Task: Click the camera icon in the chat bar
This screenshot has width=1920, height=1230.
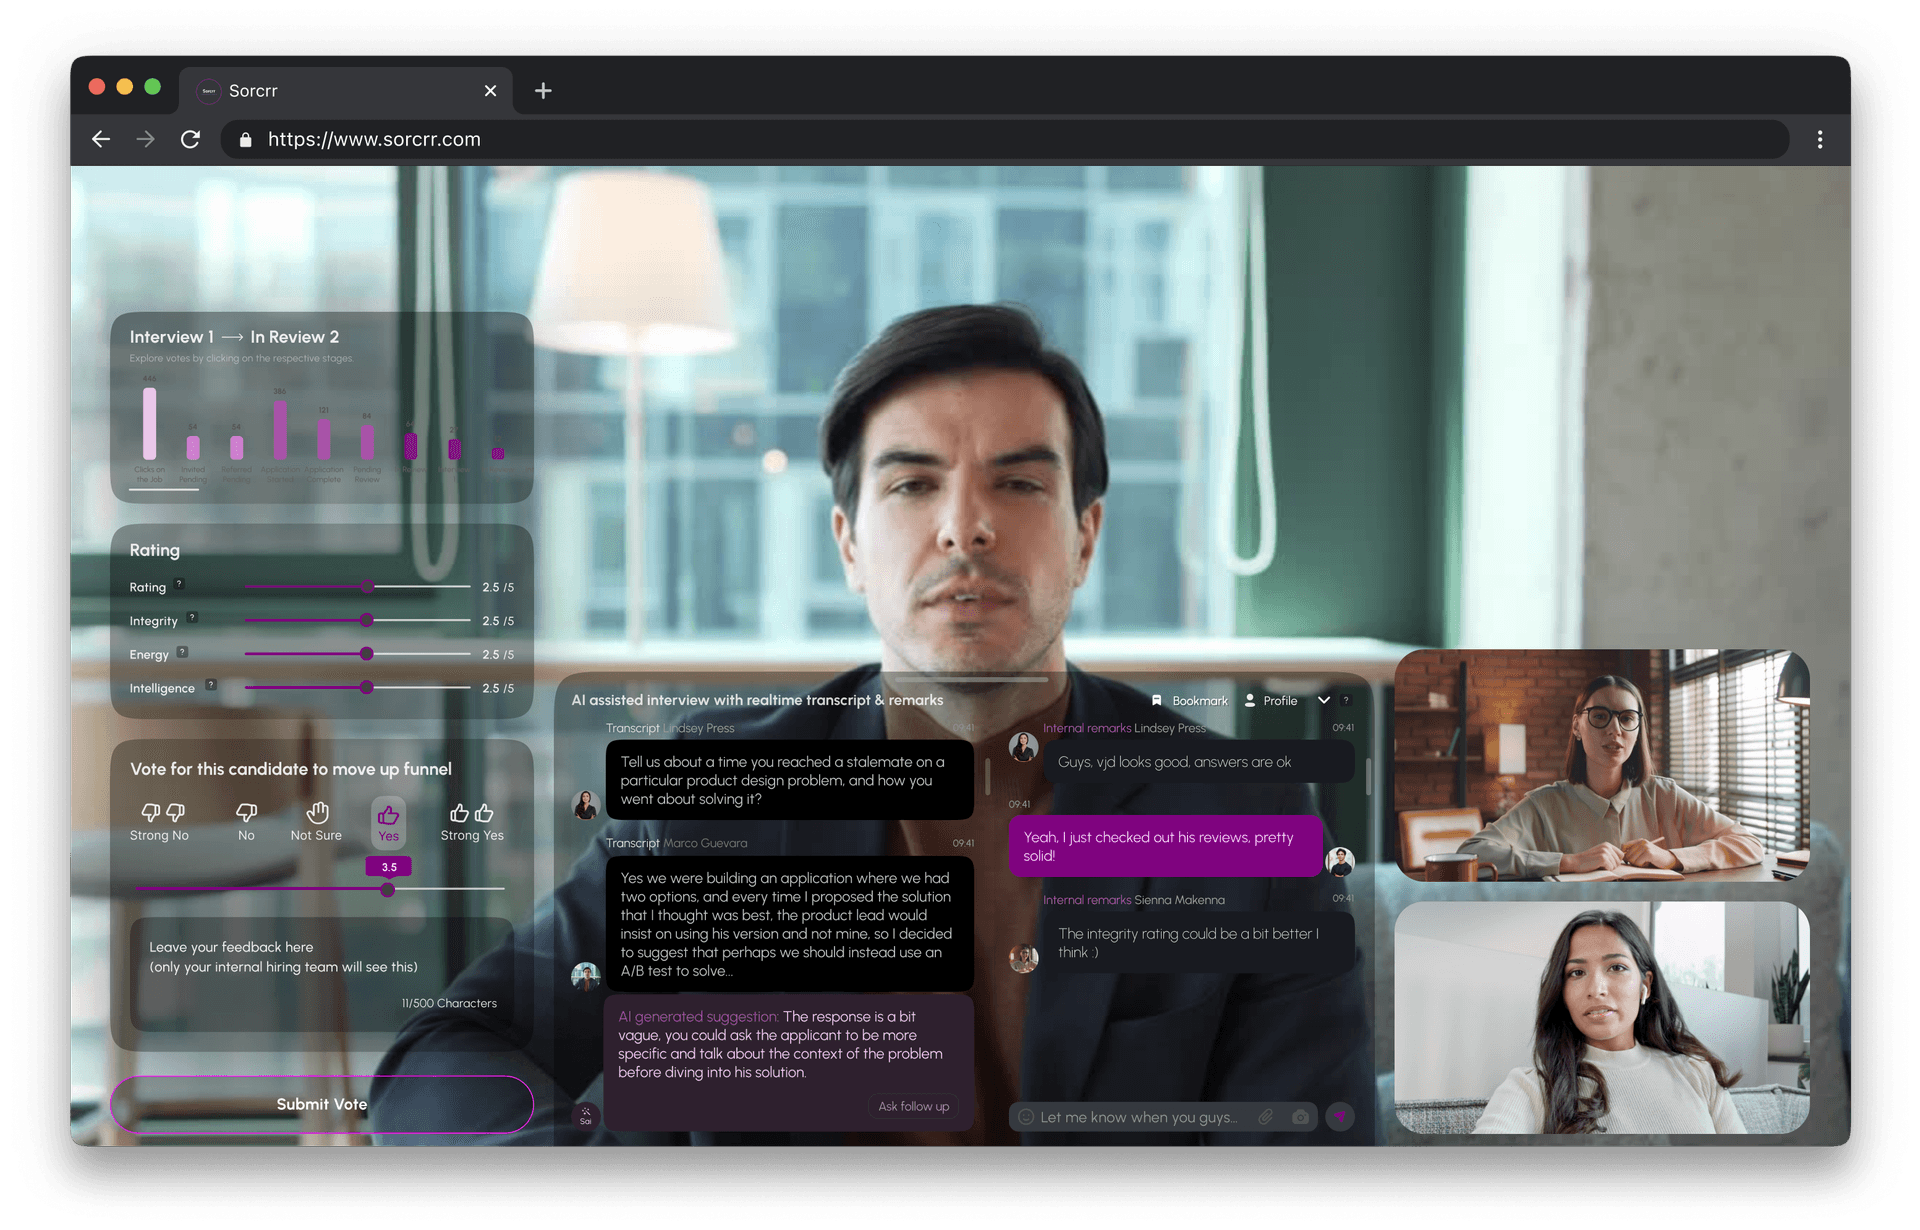Action: (x=1300, y=1117)
